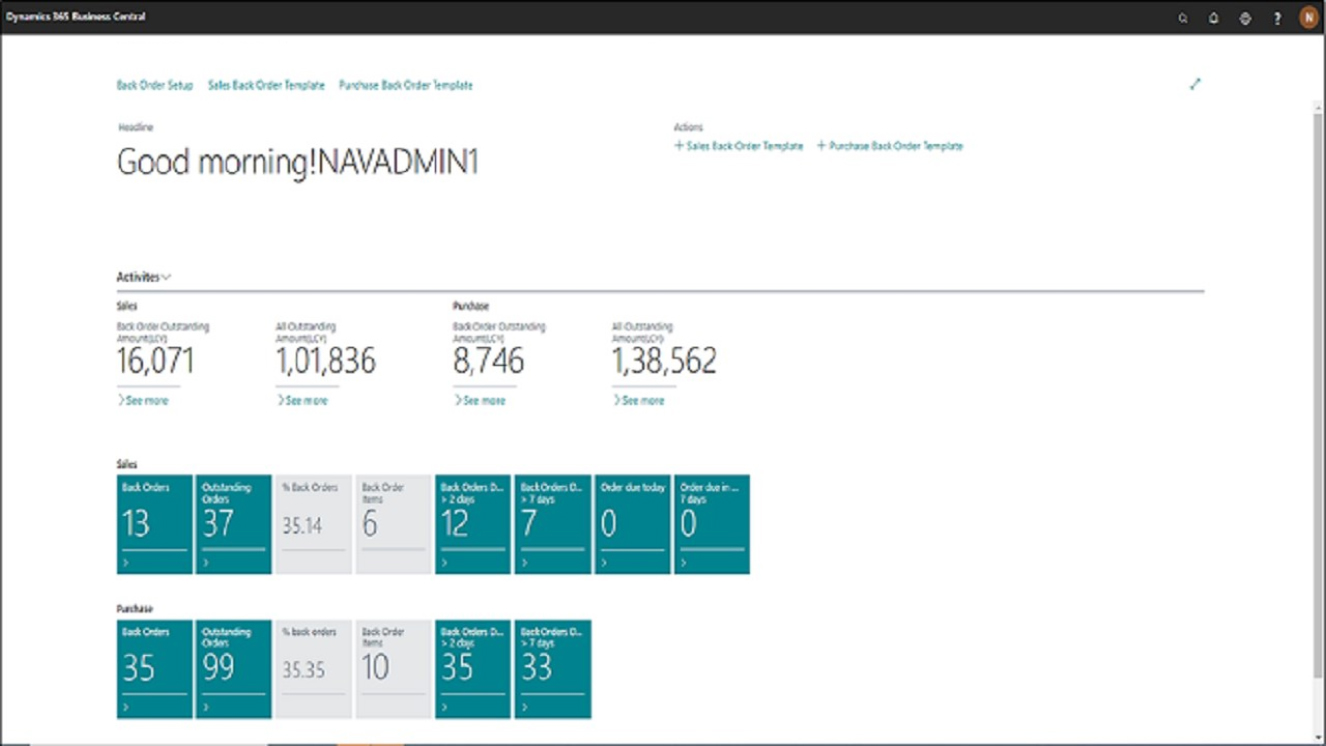Screen dimensions: 1326x746
Task: Open the settings gear icon
Action: point(1245,18)
